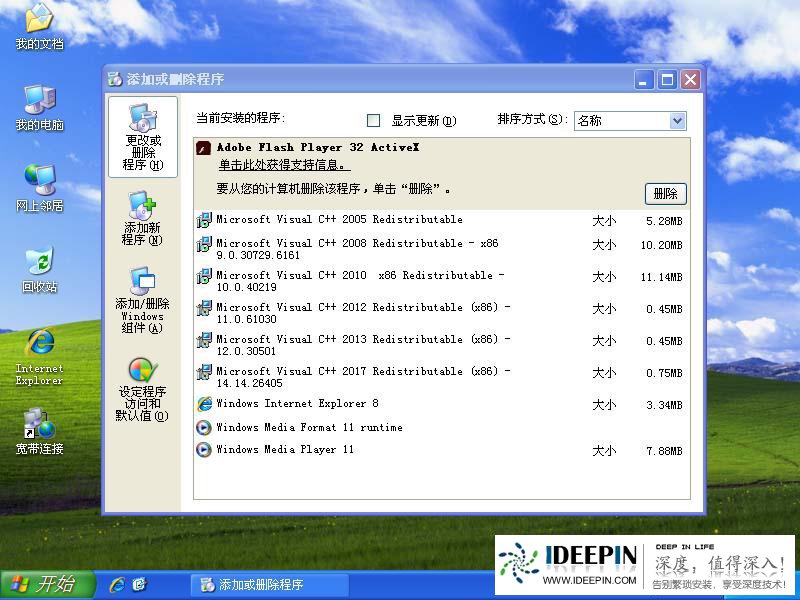Select Microsoft Visual C++ 2013 Redistributable entry
This screenshot has height=600, width=800.
click(x=441, y=345)
